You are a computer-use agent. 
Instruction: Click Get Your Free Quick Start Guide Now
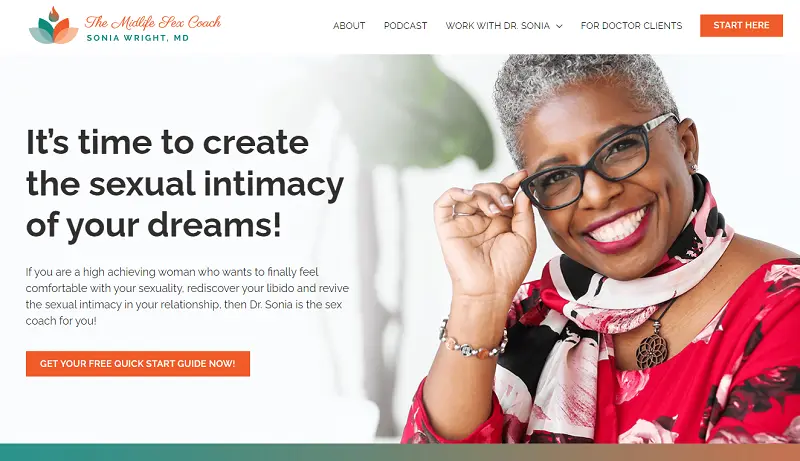[138, 364]
